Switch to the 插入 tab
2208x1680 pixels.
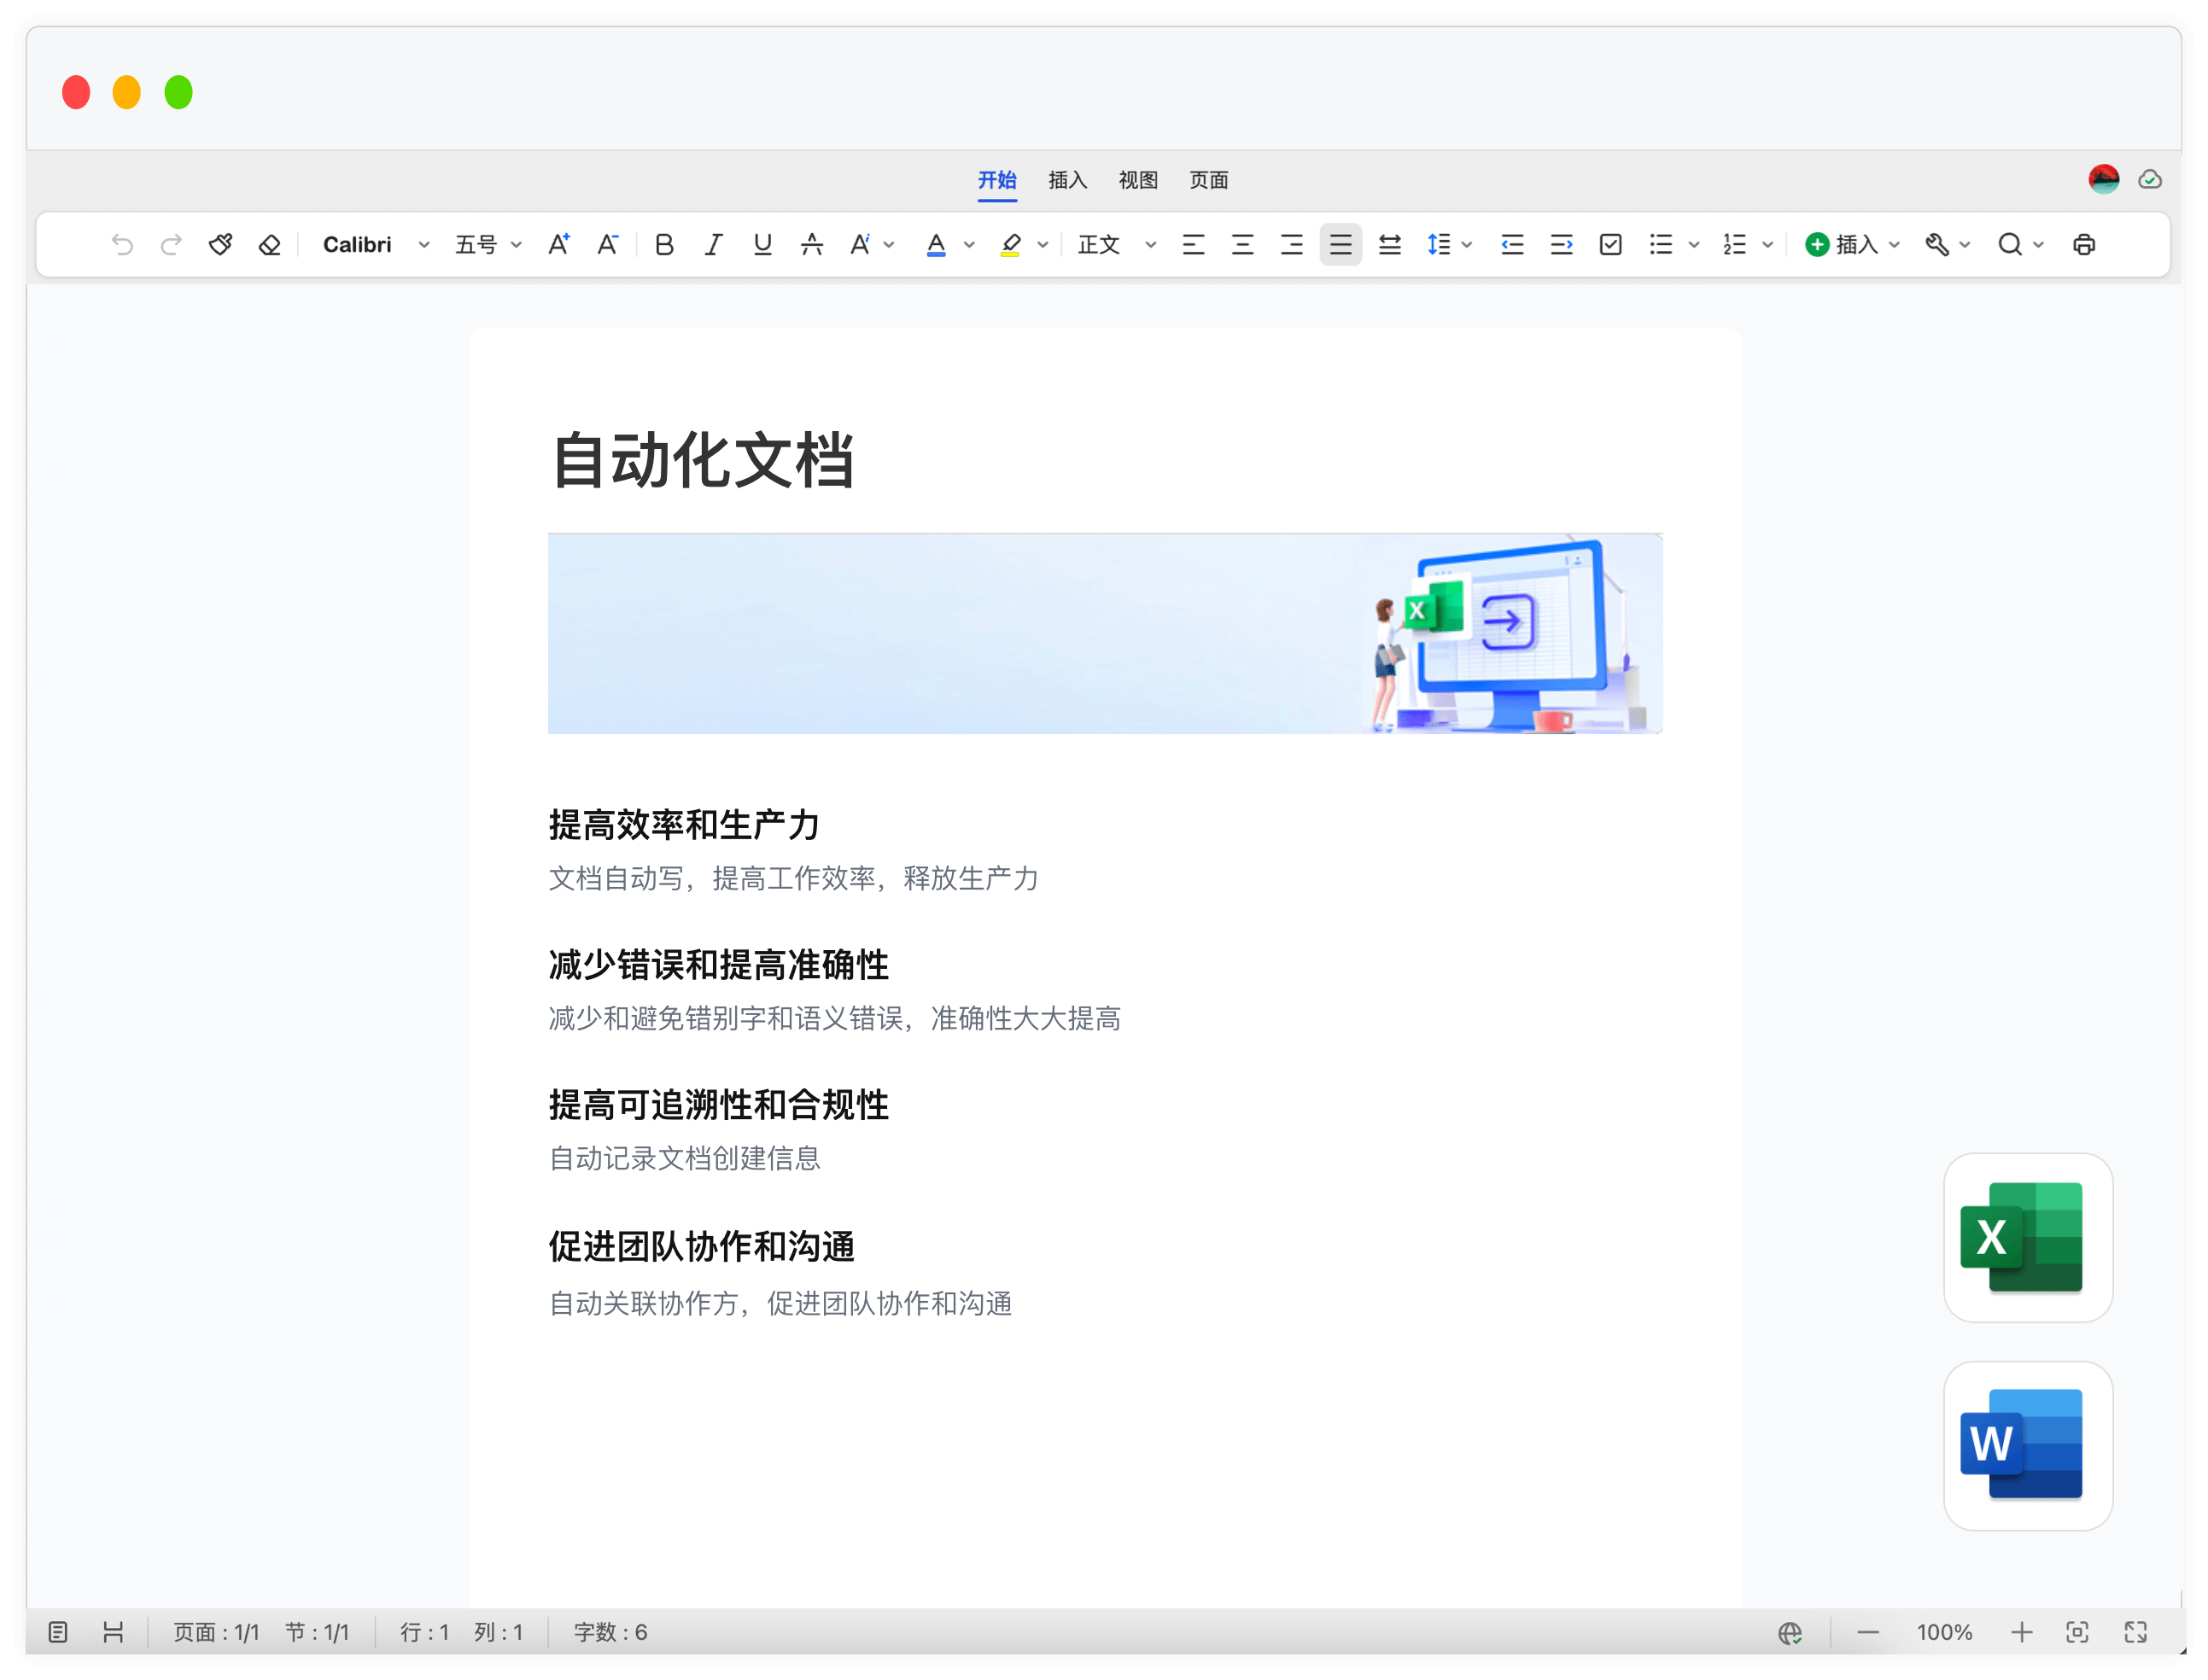1067,180
